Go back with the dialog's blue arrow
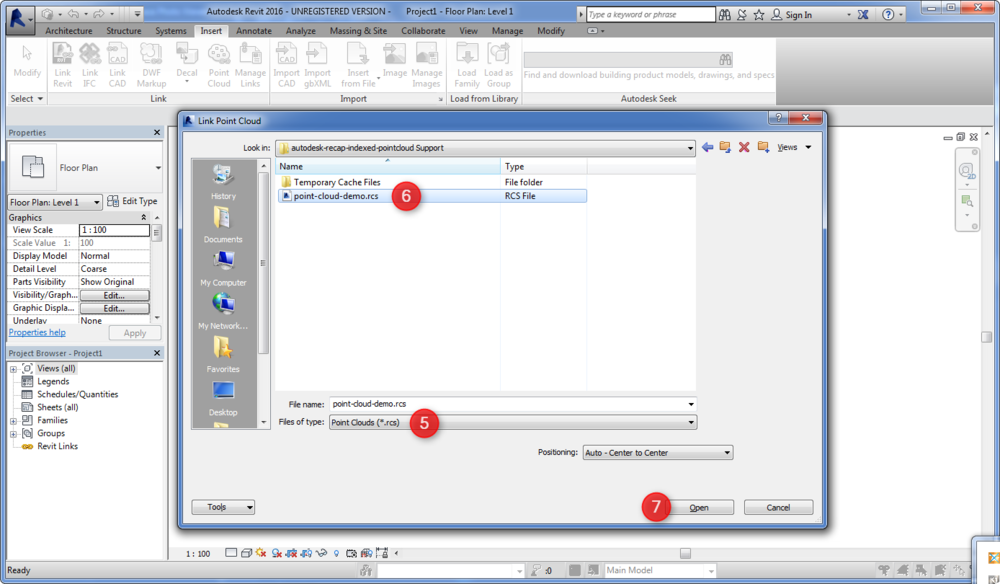The image size is (1000, 584). coord(707,147)
